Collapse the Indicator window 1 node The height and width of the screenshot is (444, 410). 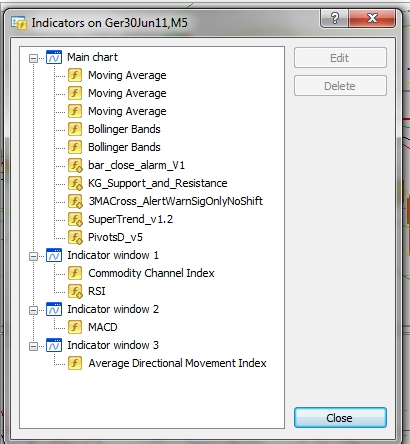33,257
